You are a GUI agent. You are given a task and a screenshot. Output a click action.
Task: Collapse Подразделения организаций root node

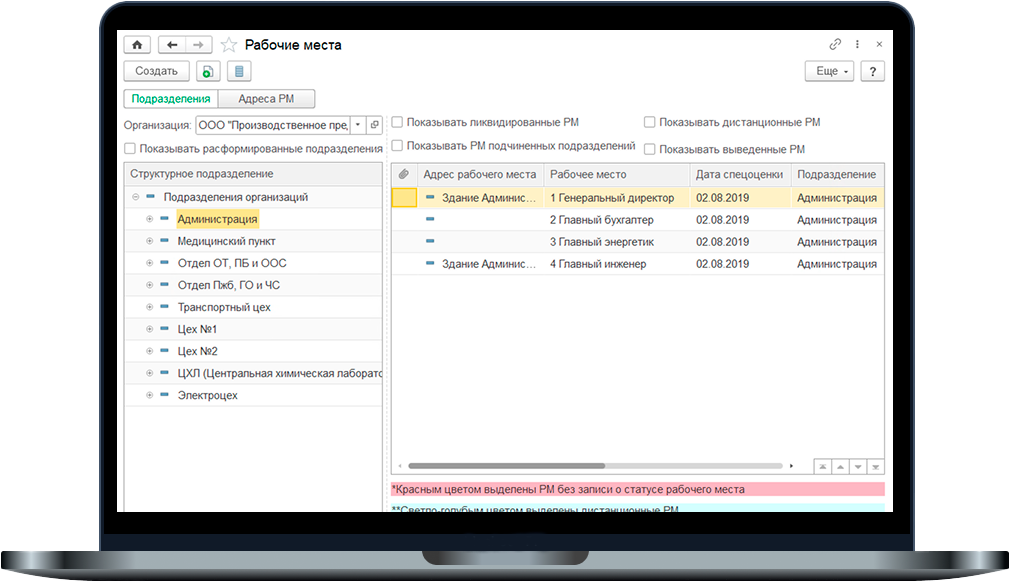click(x=135, y=196)
